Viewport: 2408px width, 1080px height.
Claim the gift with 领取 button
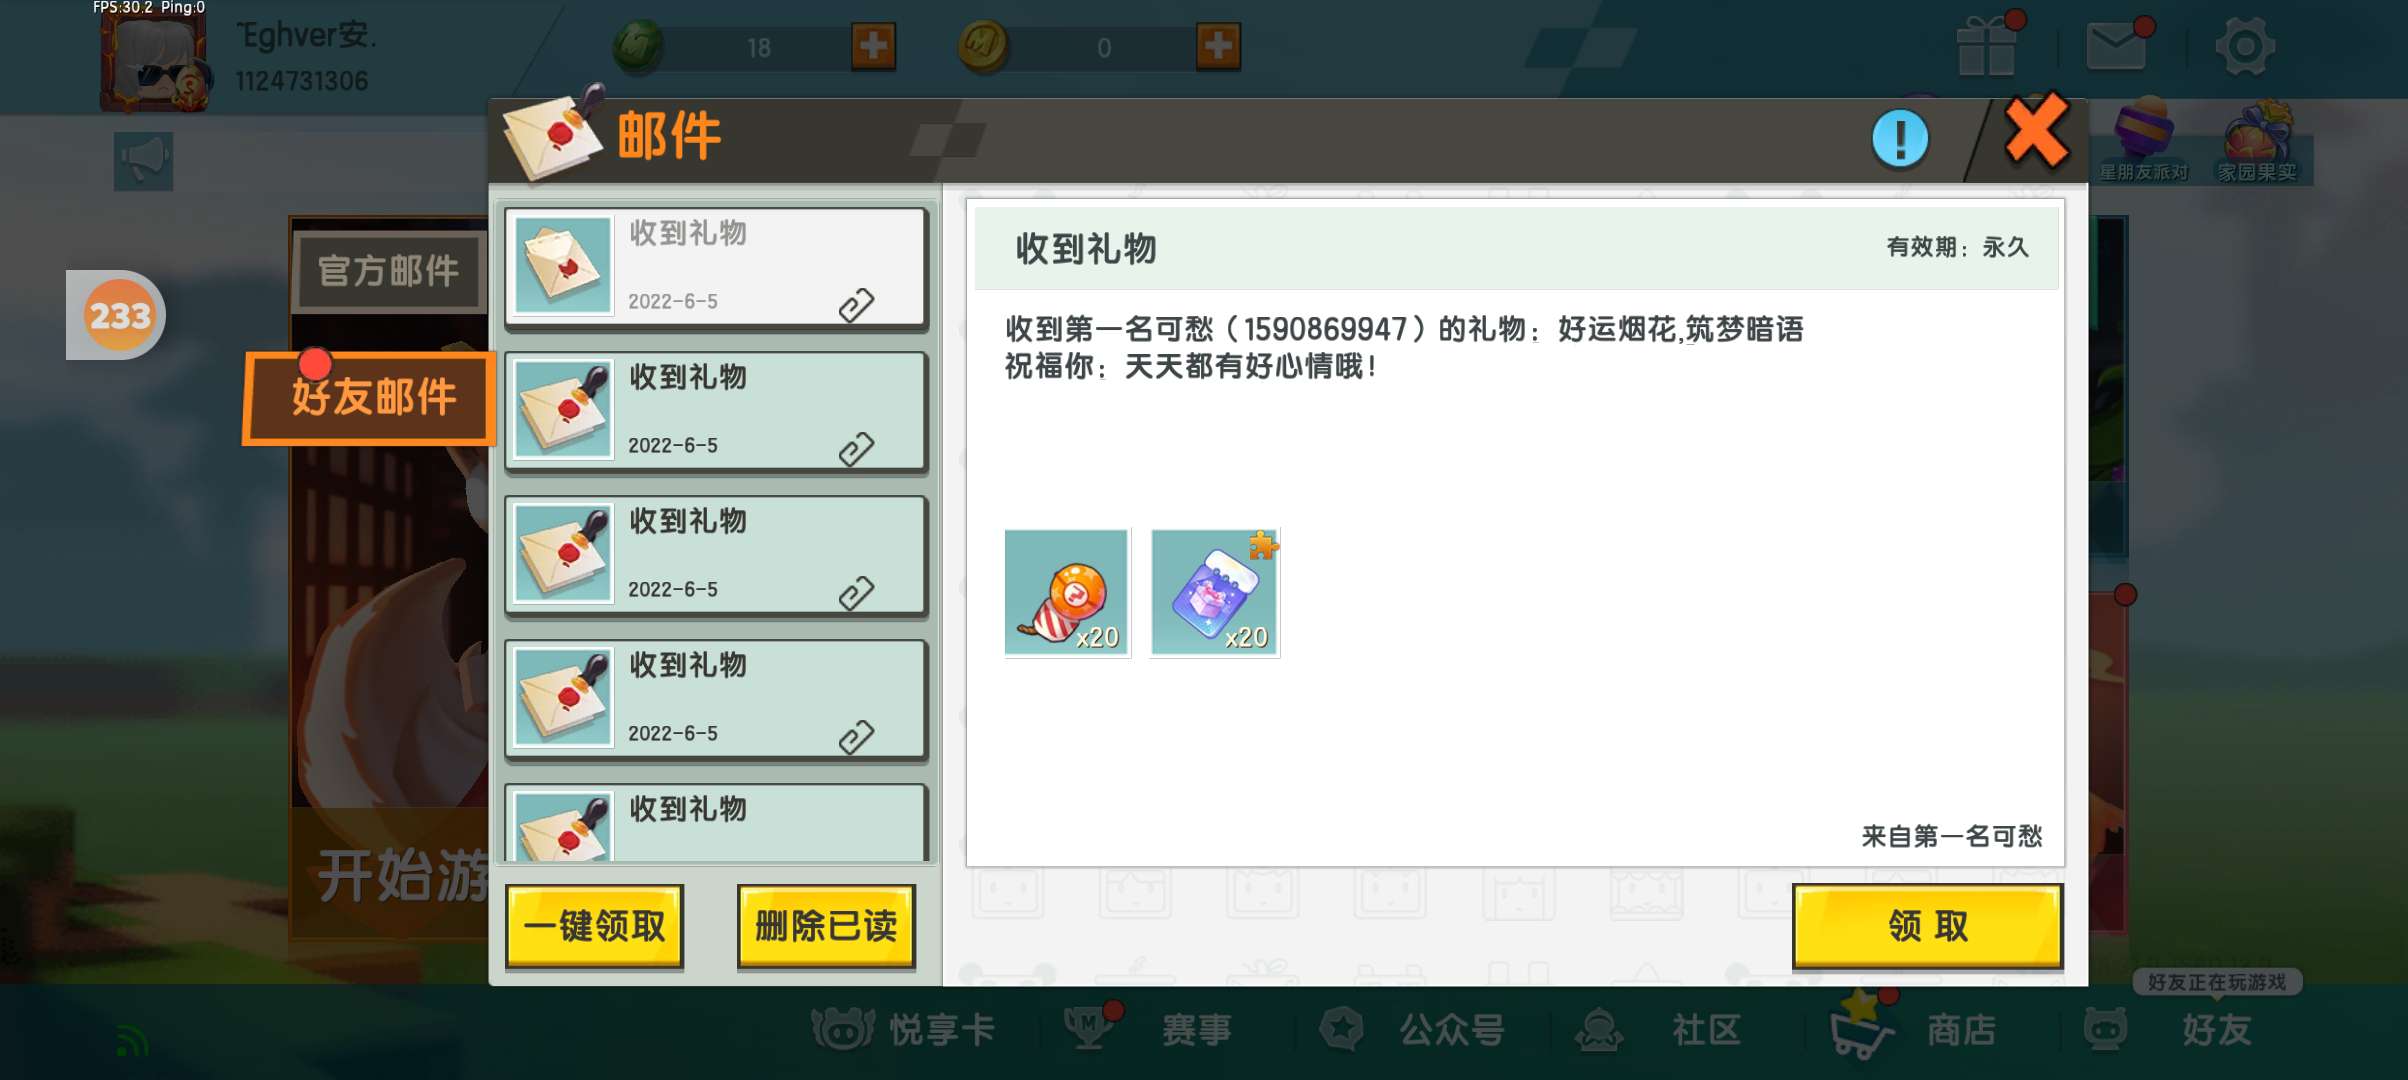coord(1928,926)
